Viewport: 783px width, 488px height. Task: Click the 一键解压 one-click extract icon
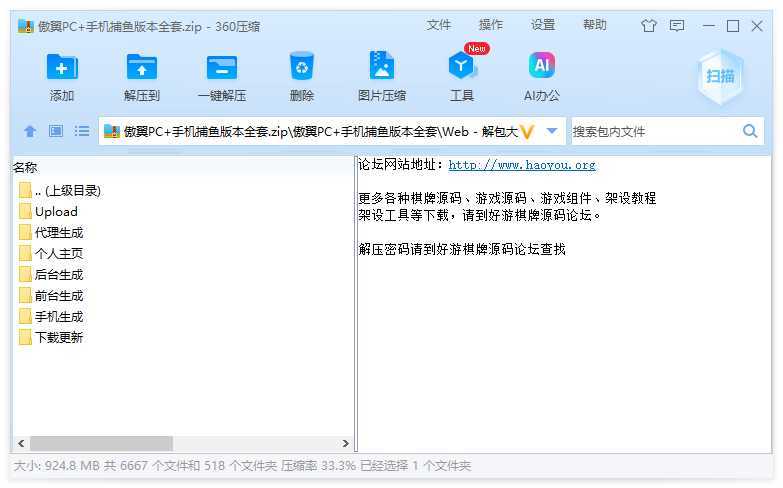coord(221,68)
